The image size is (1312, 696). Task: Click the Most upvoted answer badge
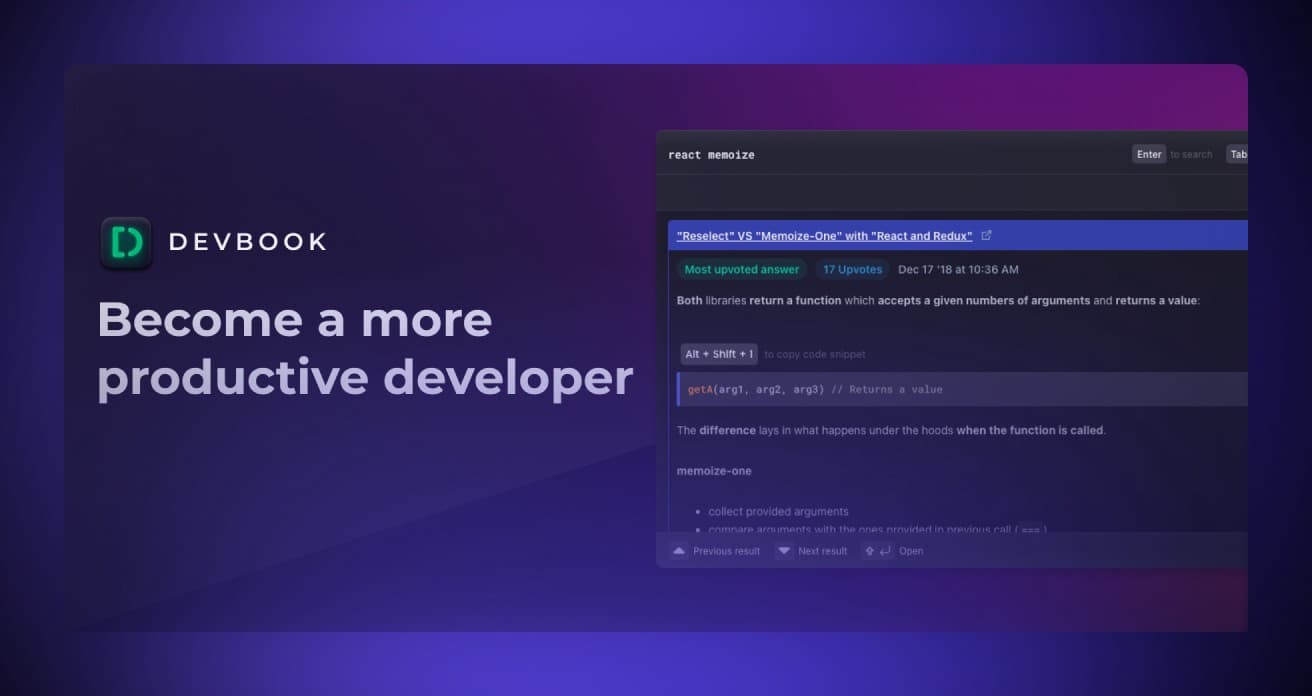[x=742, y=269]
